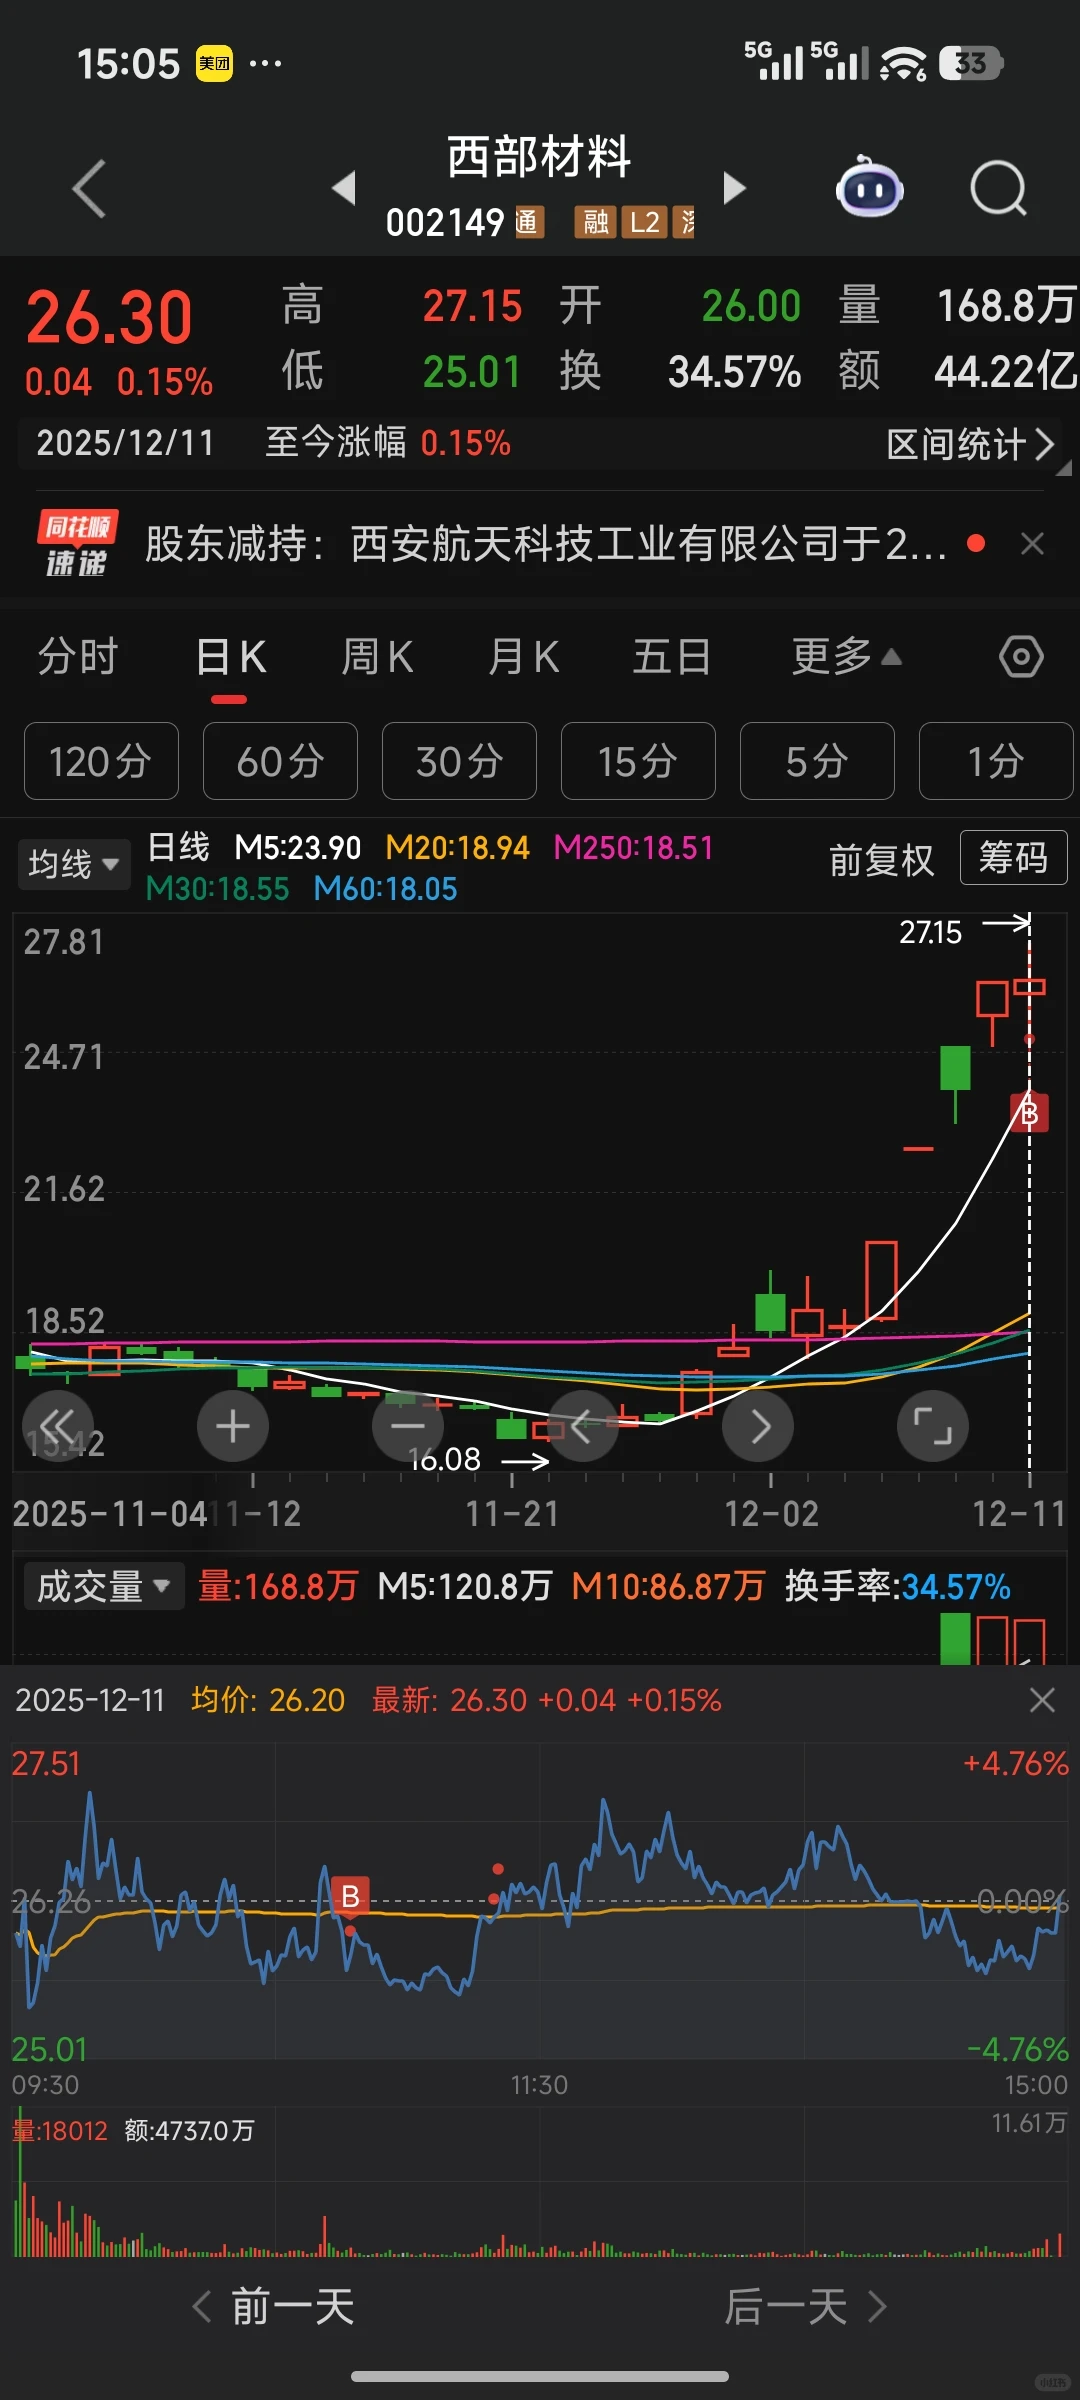Tap the battery indicator in status bar
1080x2400 pixels.
point(971,63)
